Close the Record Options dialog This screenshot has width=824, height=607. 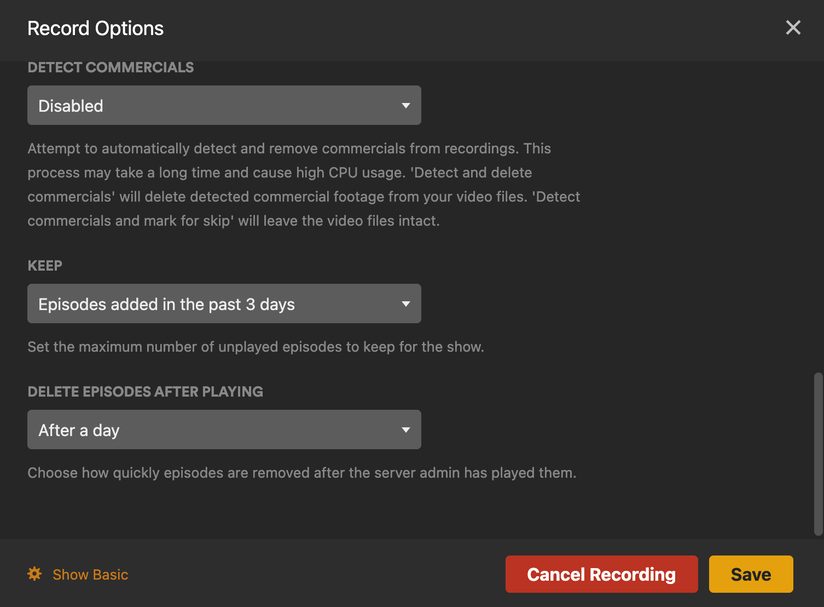(x=793, y=28)
